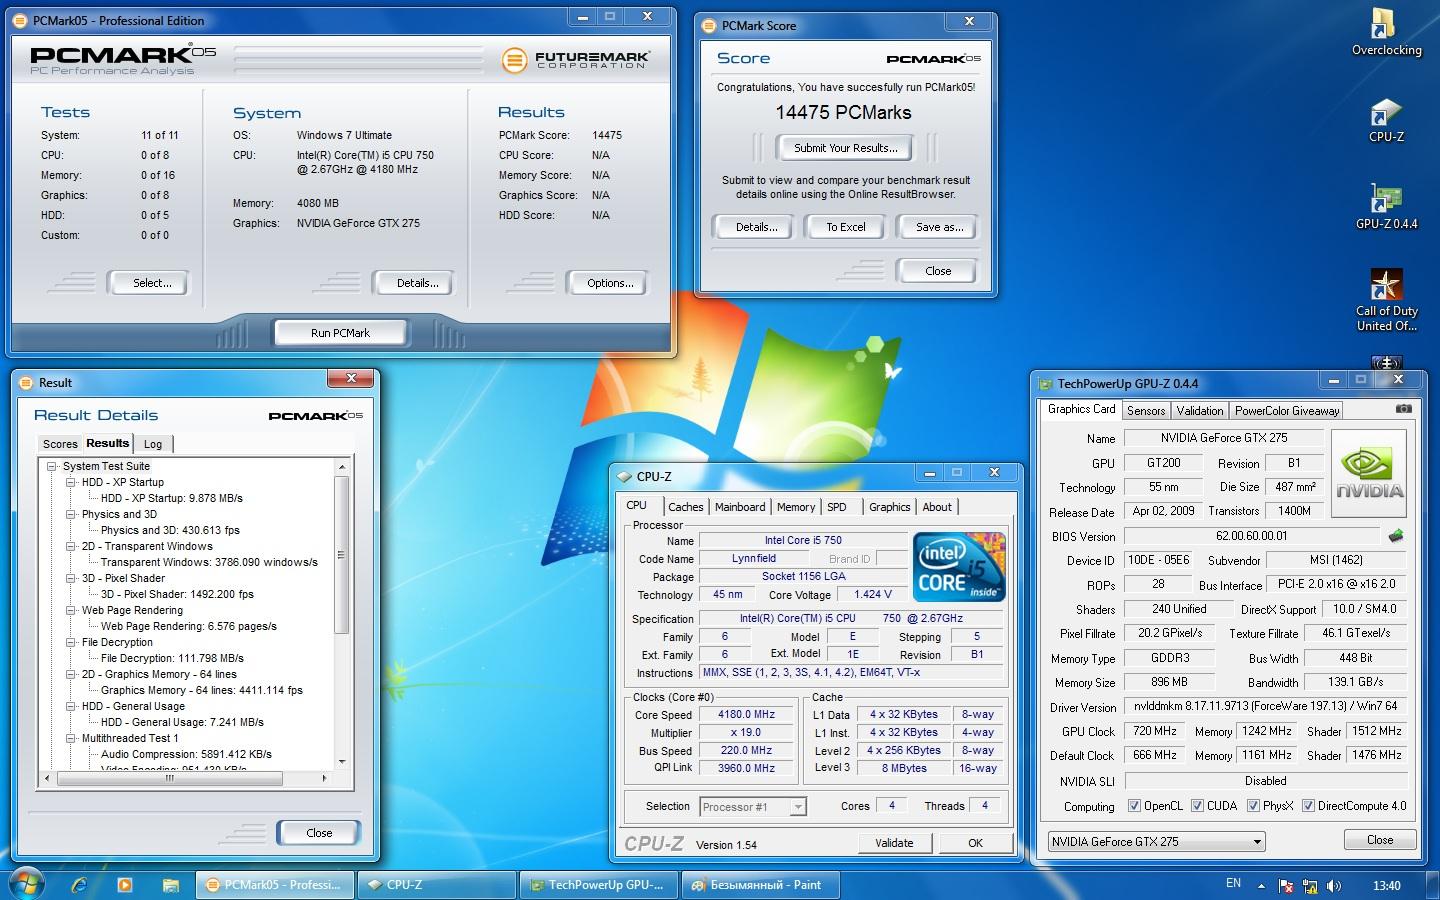The image size is (1440, 900).
Task: Click the To Excel button
Action: 846,227
